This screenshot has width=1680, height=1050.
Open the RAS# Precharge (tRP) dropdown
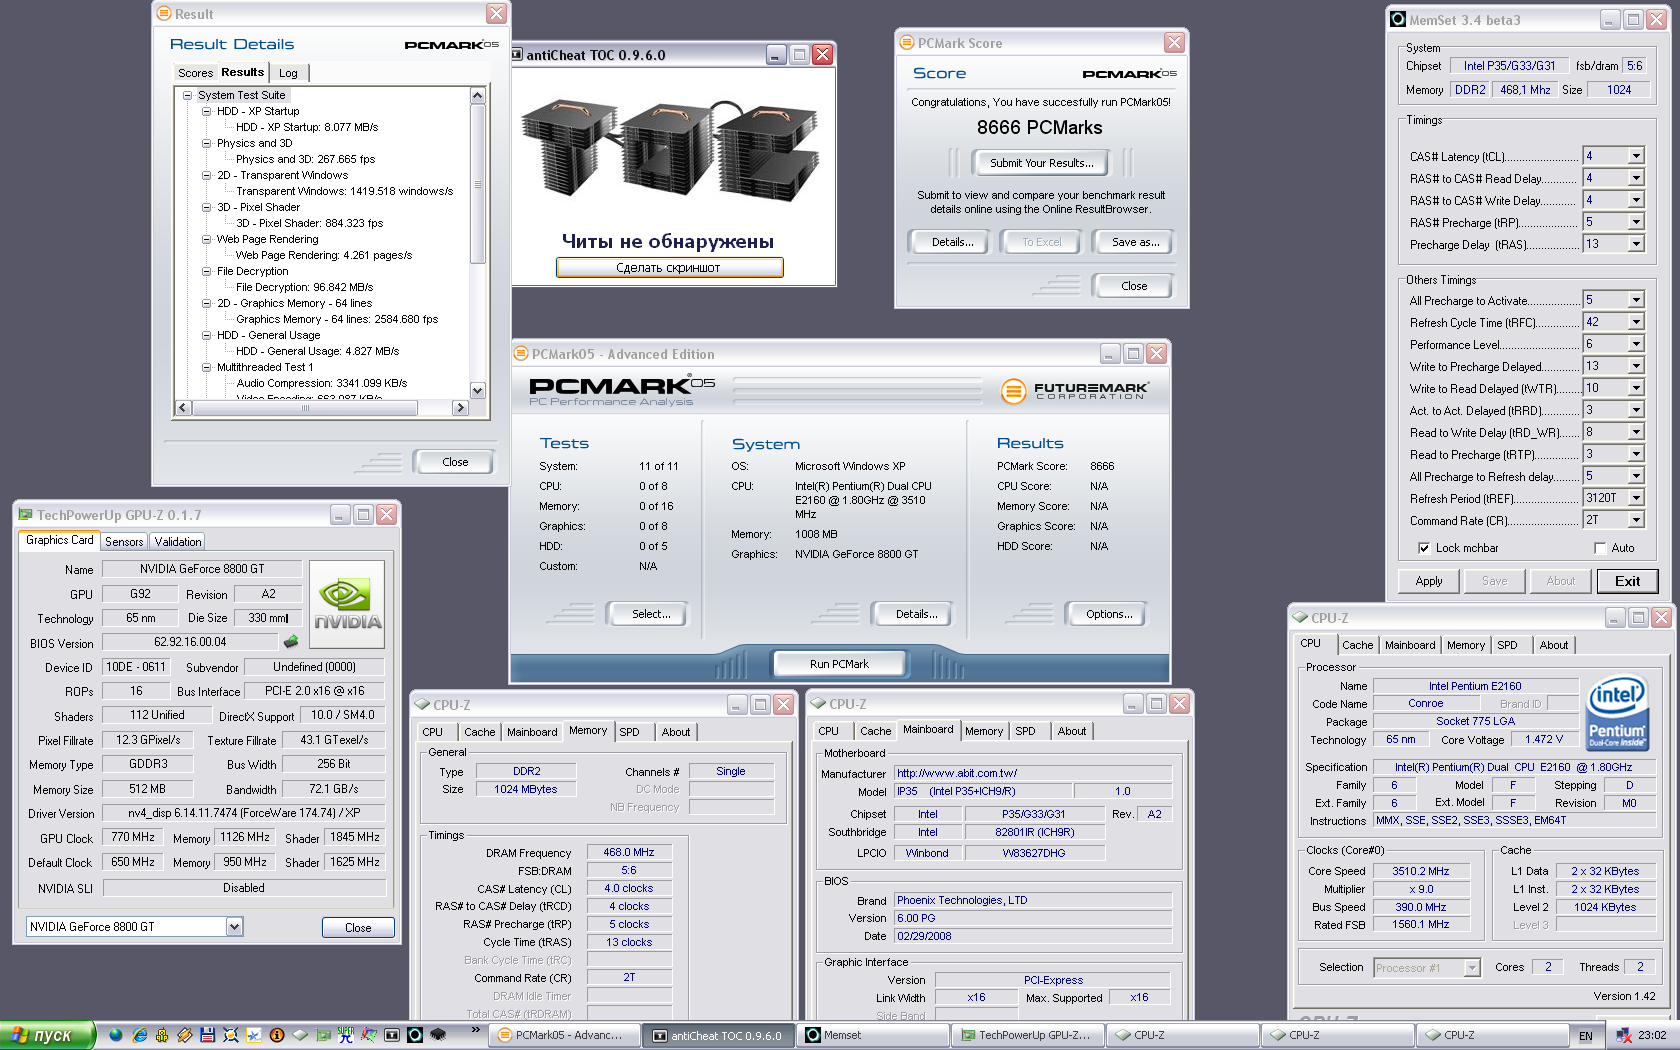1636,222
